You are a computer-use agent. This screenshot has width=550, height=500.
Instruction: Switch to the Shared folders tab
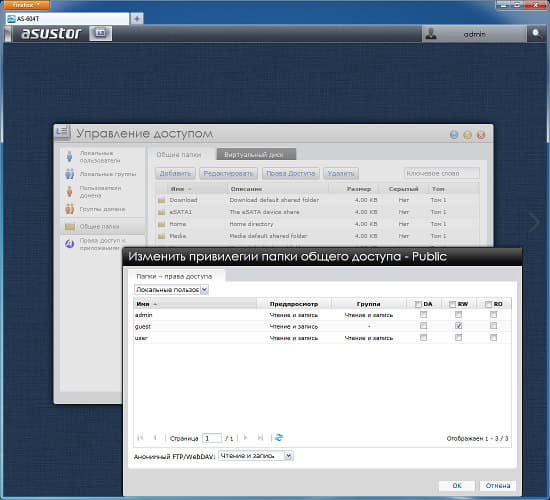pos(179,155)
